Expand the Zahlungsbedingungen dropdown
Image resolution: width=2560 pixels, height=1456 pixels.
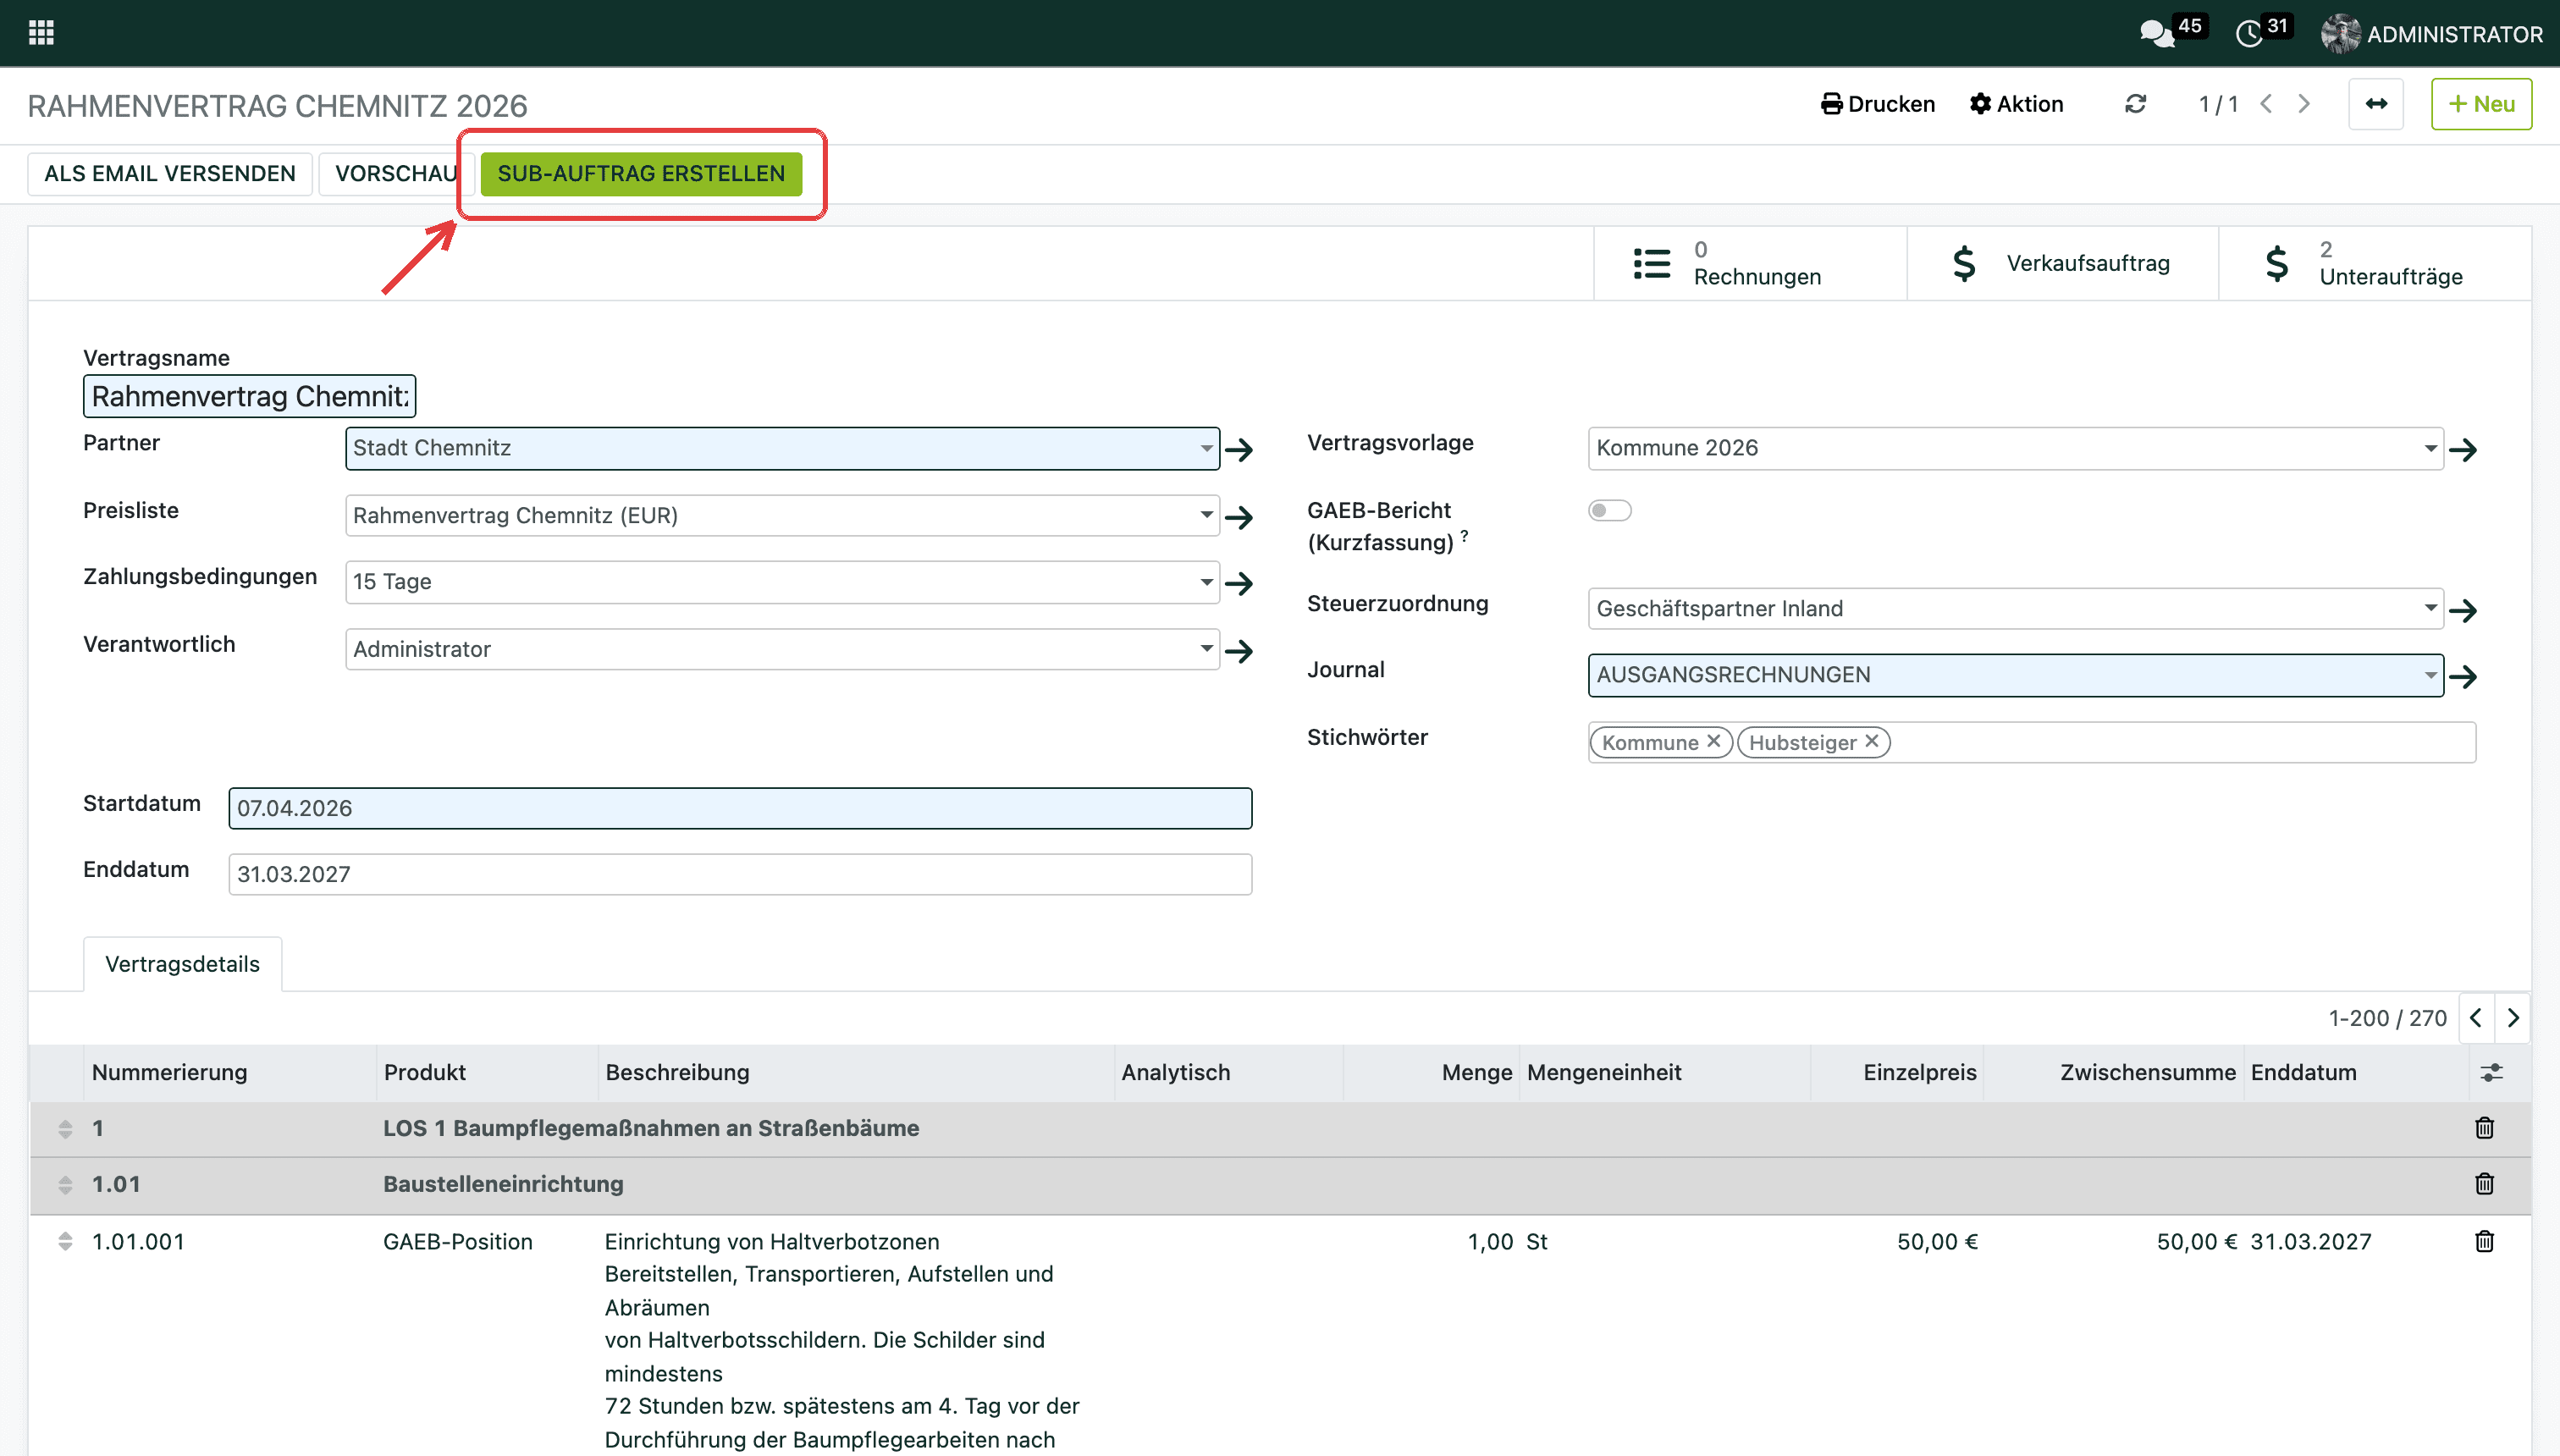click(x=1206, y=582)
